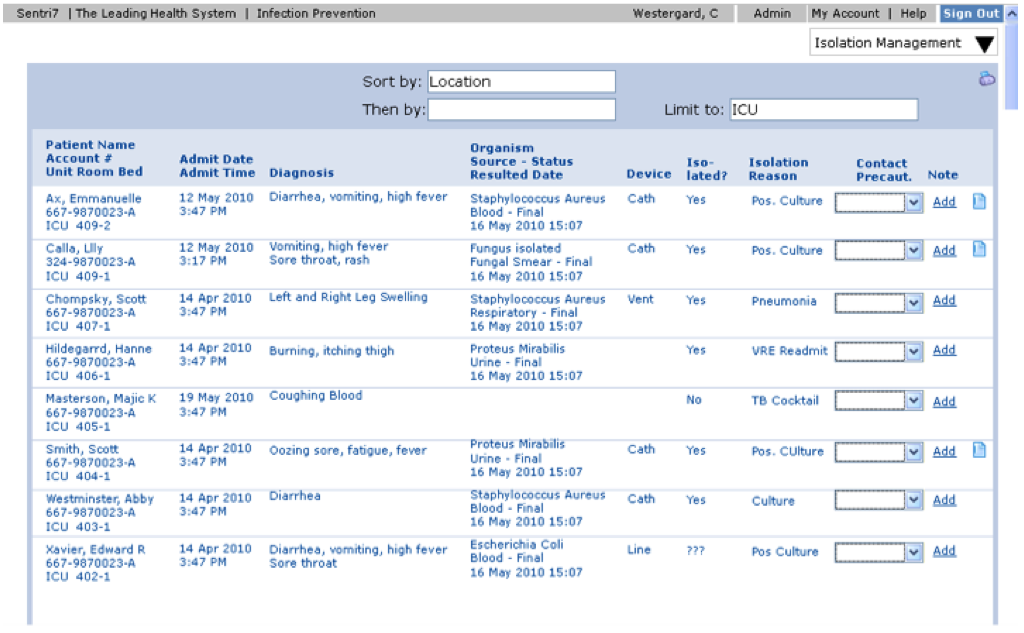Click the Patient Name column header
This screenshot has width=1024, height=633.
[x=90, y=145]
